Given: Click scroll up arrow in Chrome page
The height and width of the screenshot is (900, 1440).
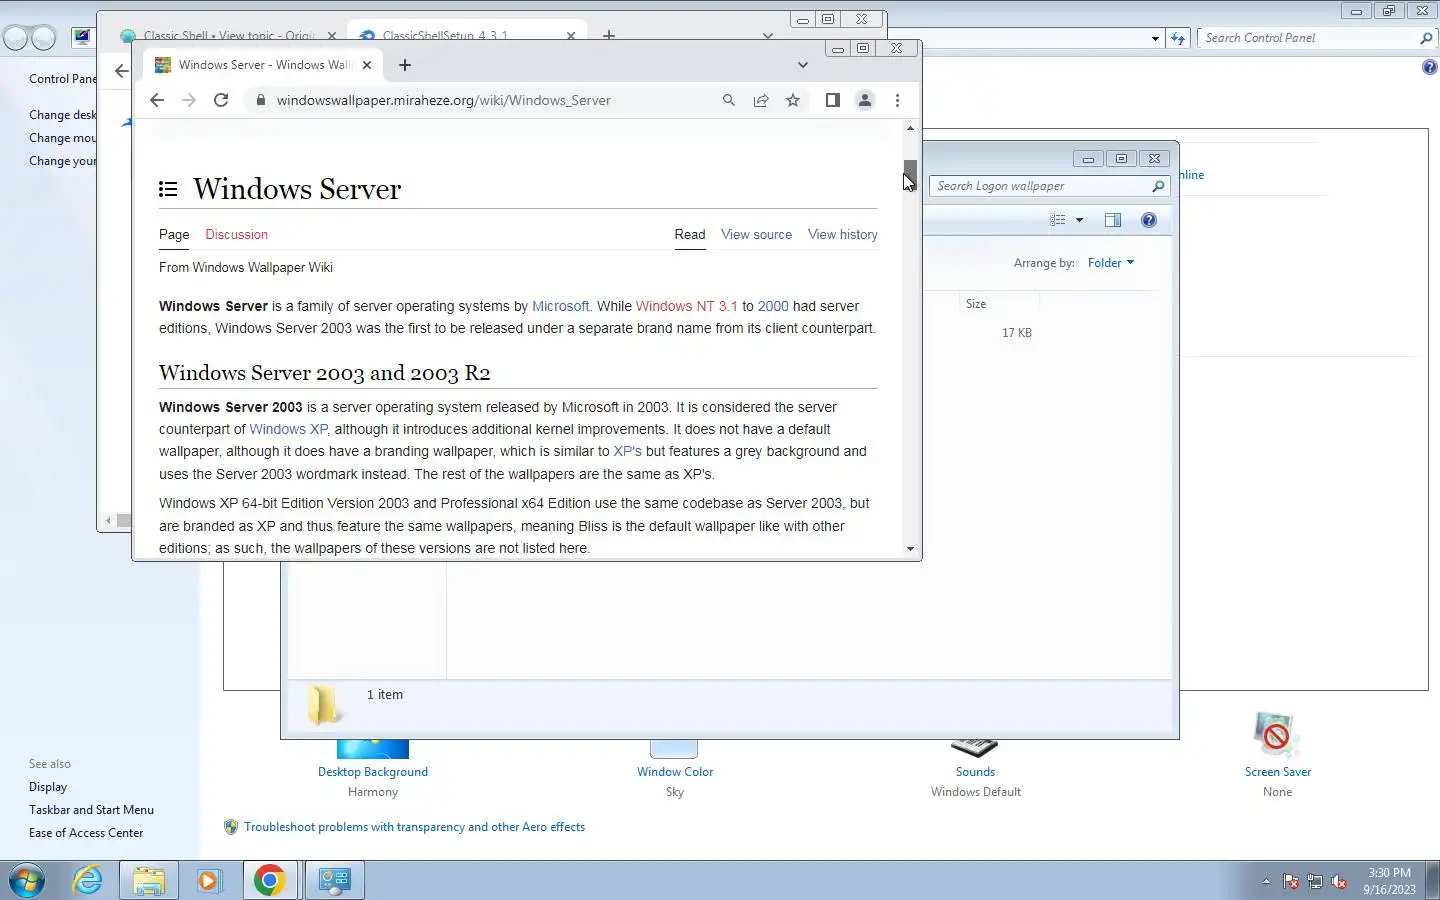Looking at the screenshot, I should click(x=910, y=128).
